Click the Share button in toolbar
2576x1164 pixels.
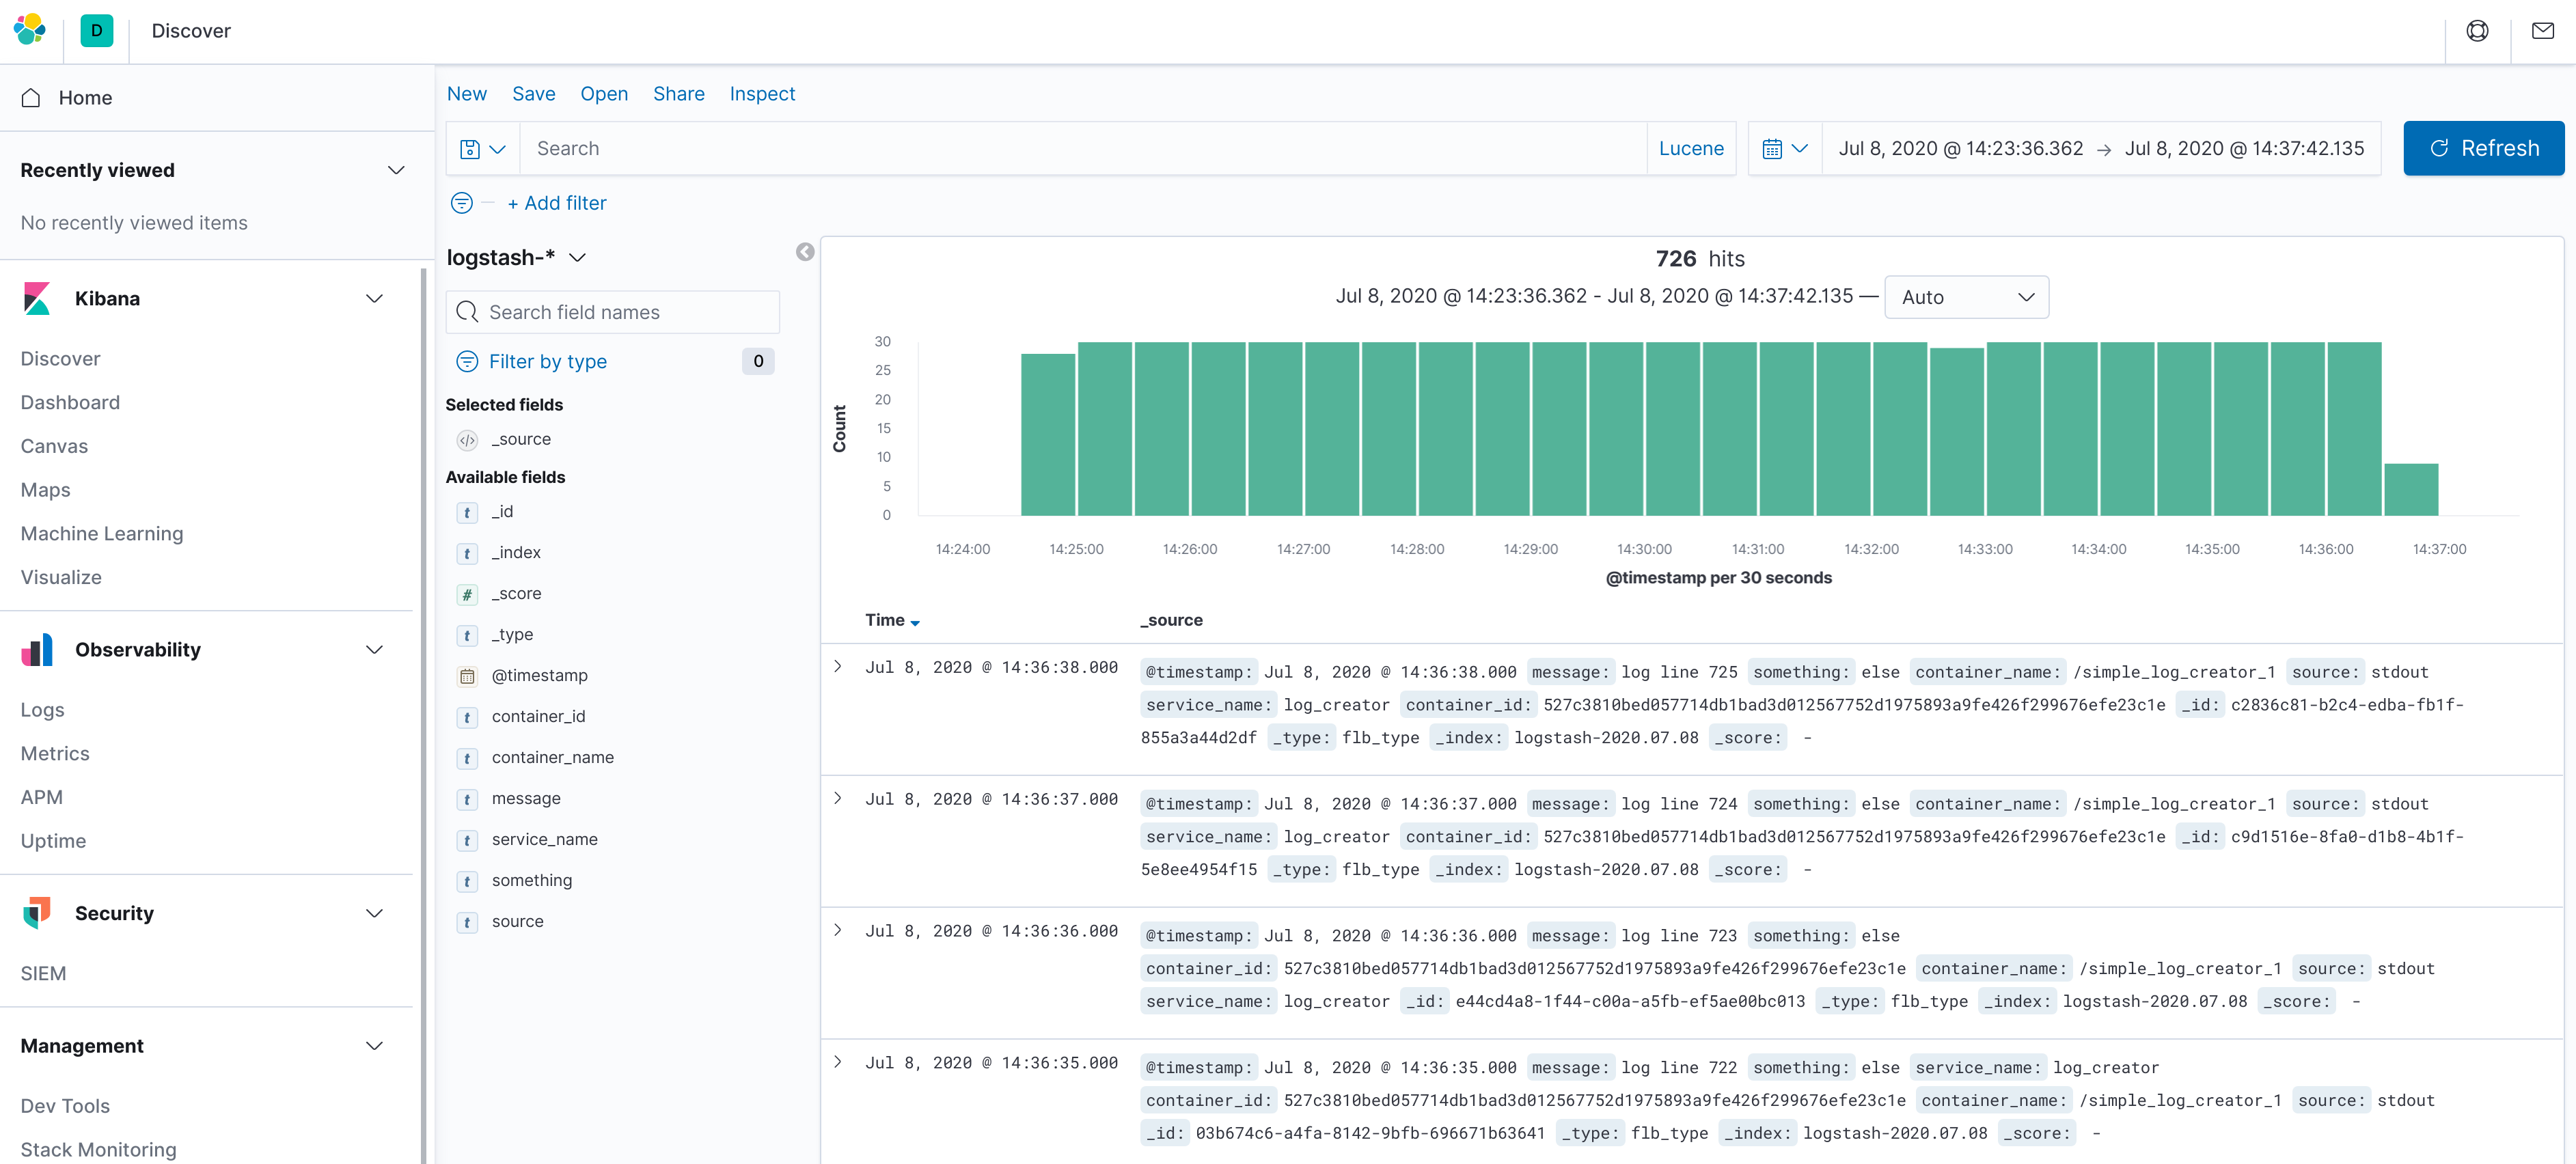(x=679, y=94)
